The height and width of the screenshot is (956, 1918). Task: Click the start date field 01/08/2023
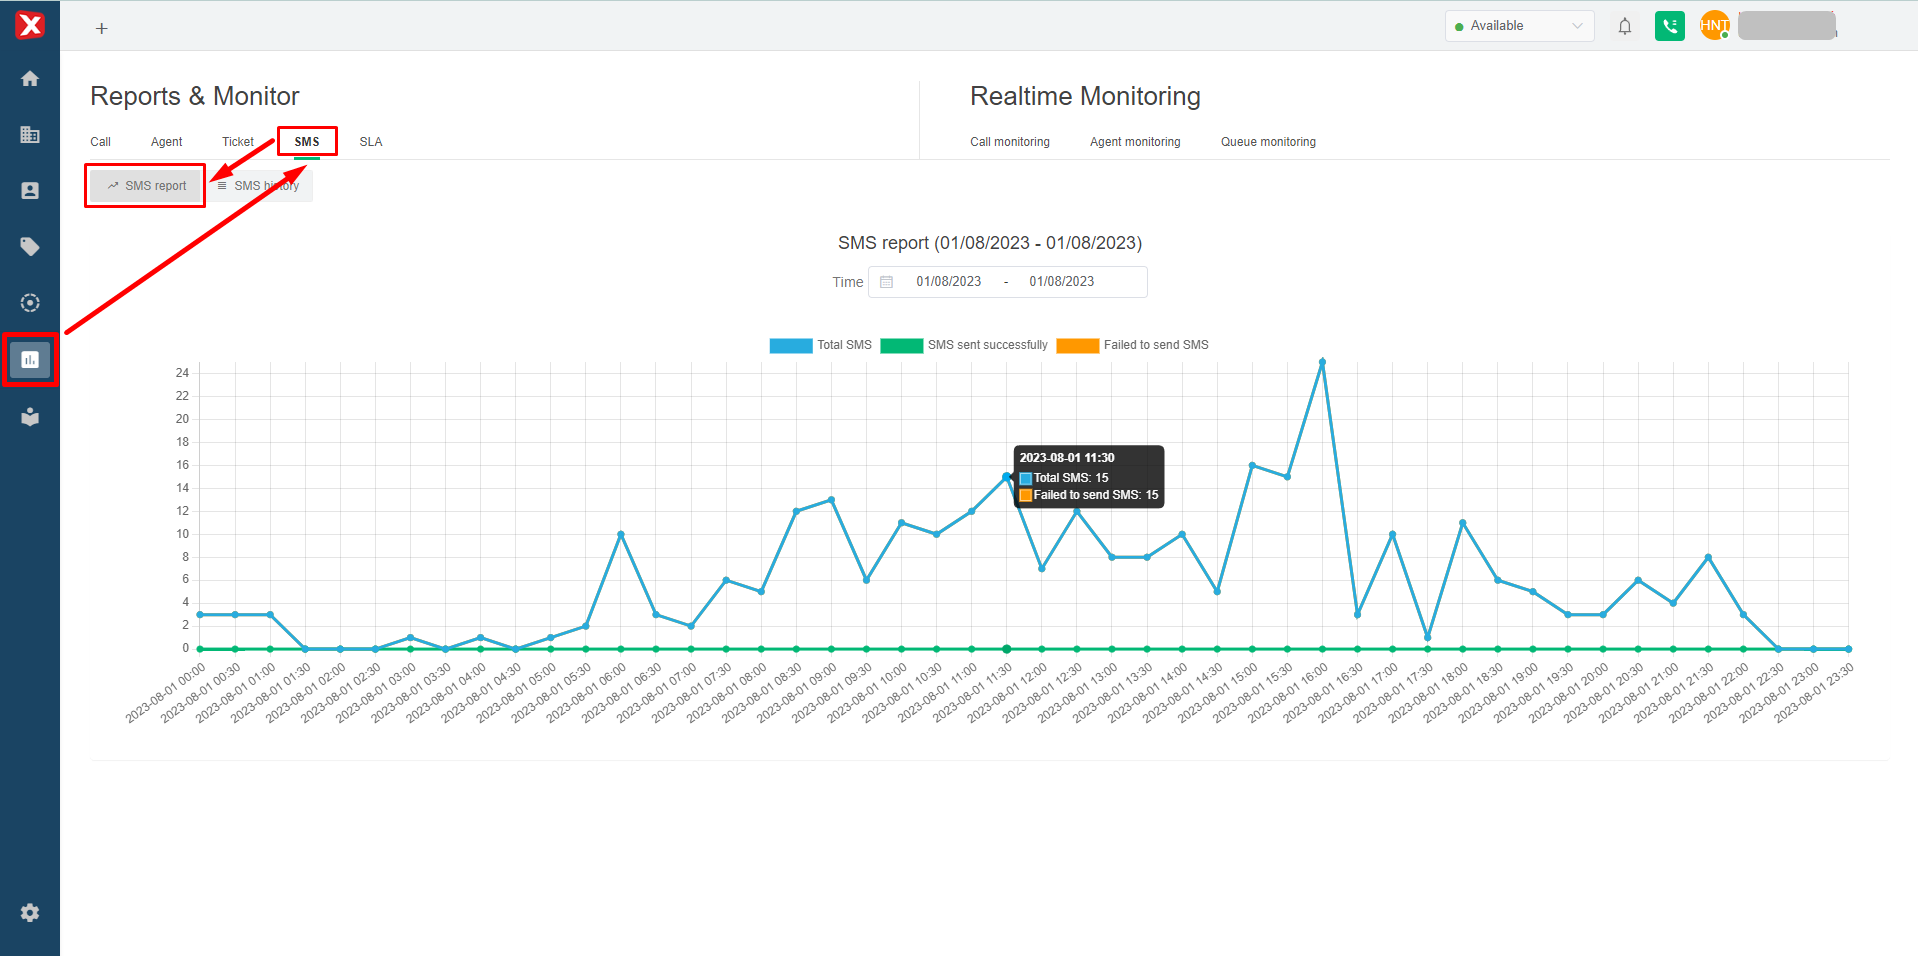click(948, 282)
